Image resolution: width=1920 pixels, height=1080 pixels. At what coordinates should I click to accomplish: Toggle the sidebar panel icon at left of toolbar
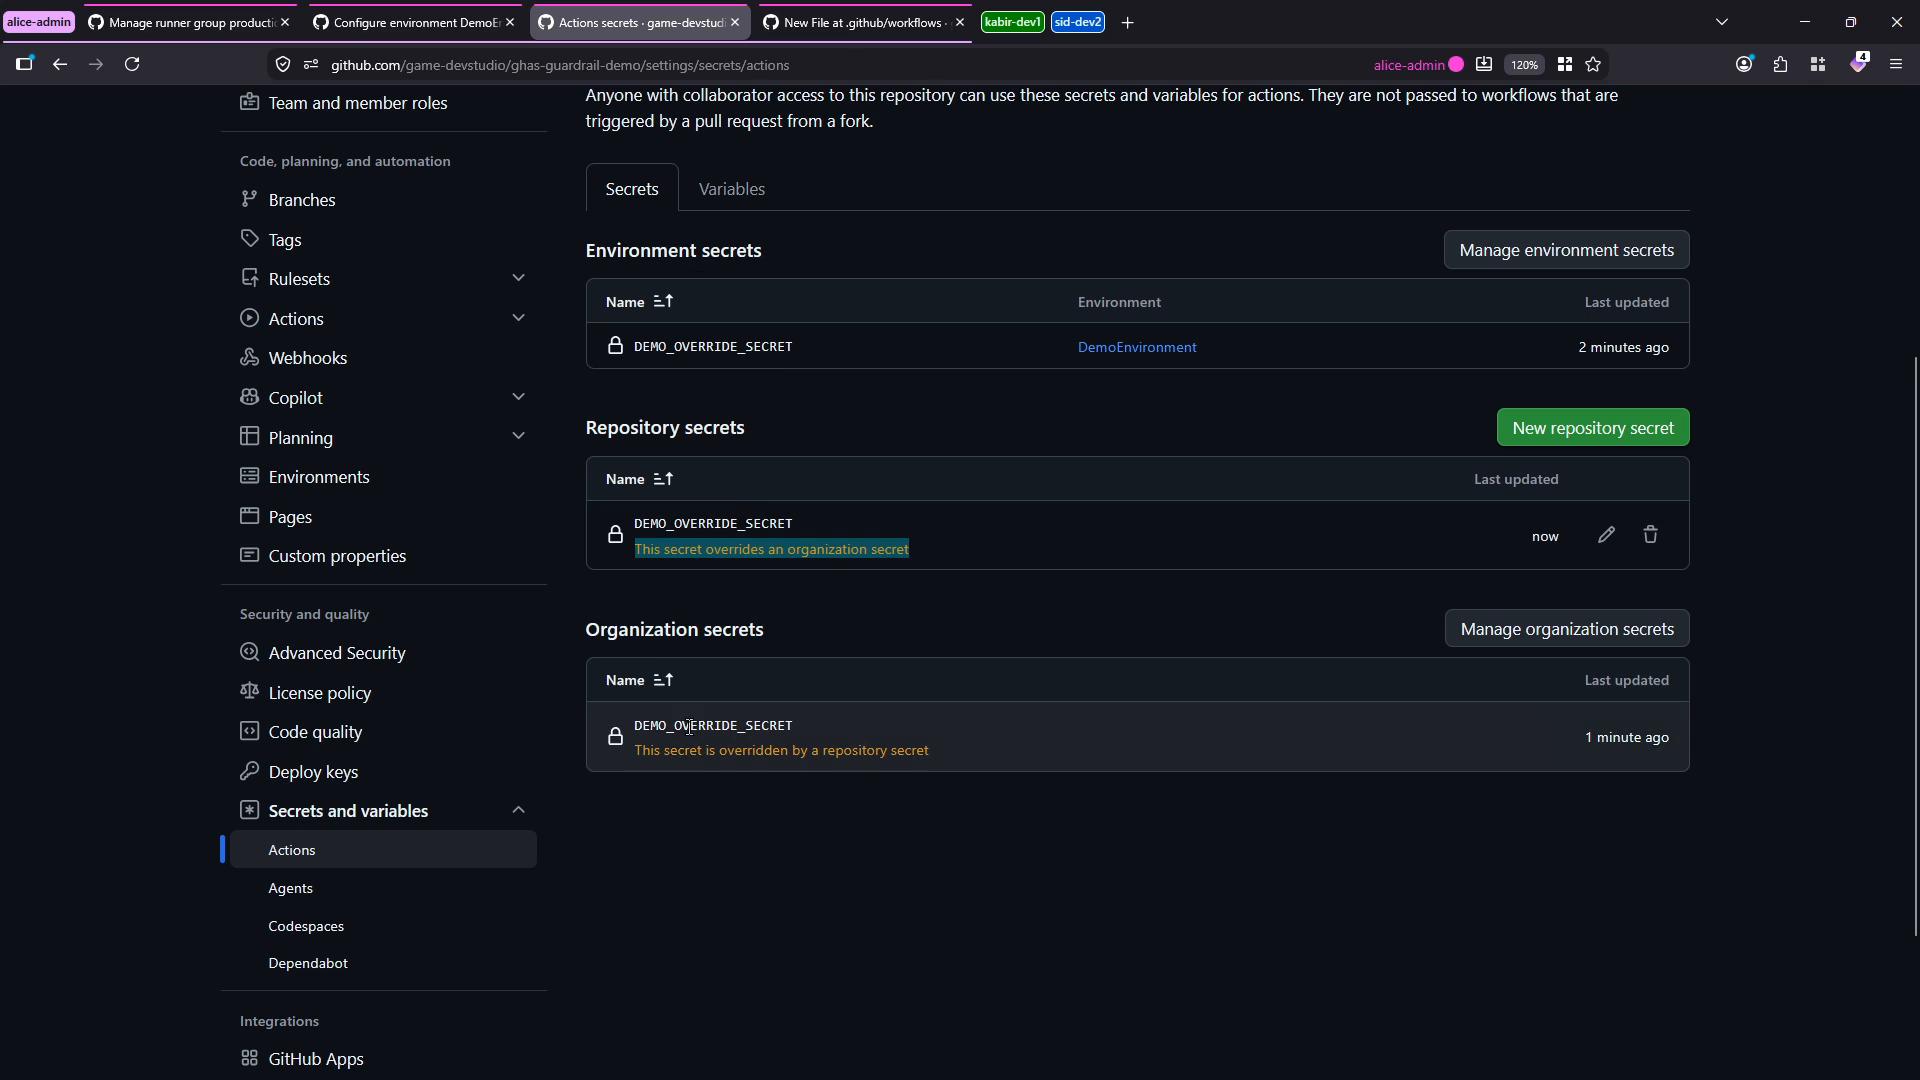tap(24, 64)
